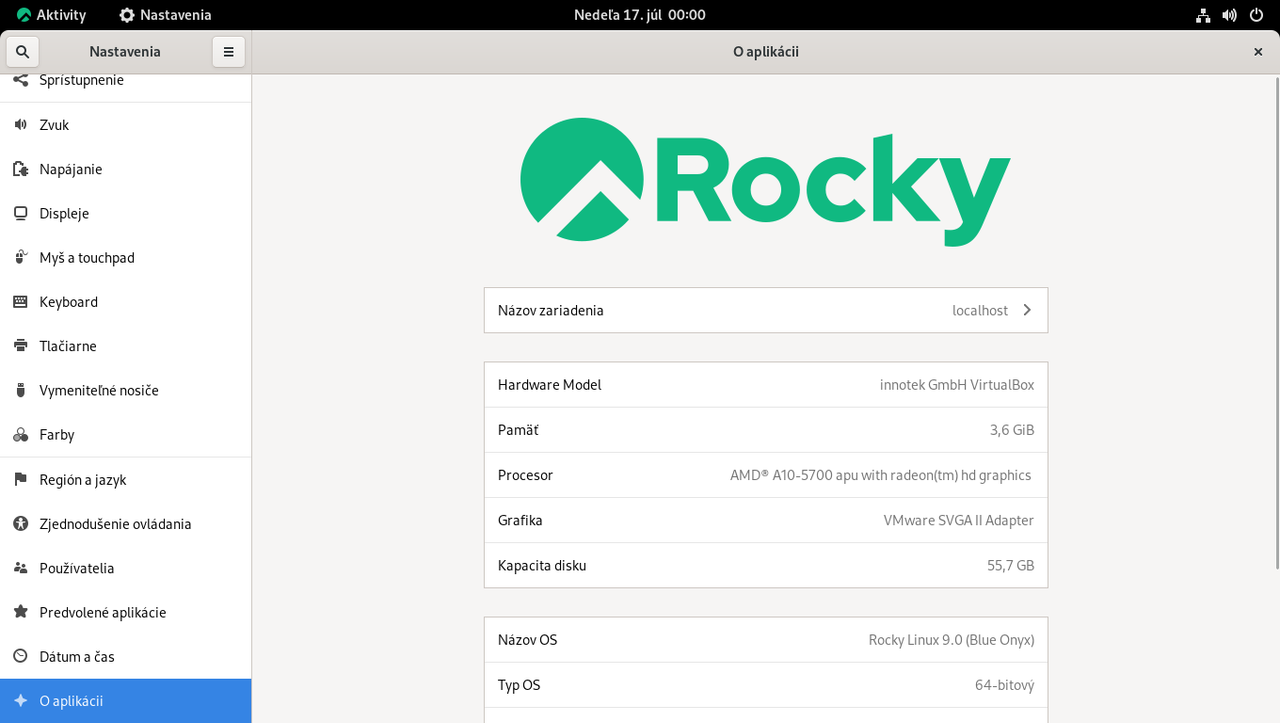The width and height of the screenshot is (1280, 723).
Task: Open the Názov zariadenia row
Action: coord(766,310)
